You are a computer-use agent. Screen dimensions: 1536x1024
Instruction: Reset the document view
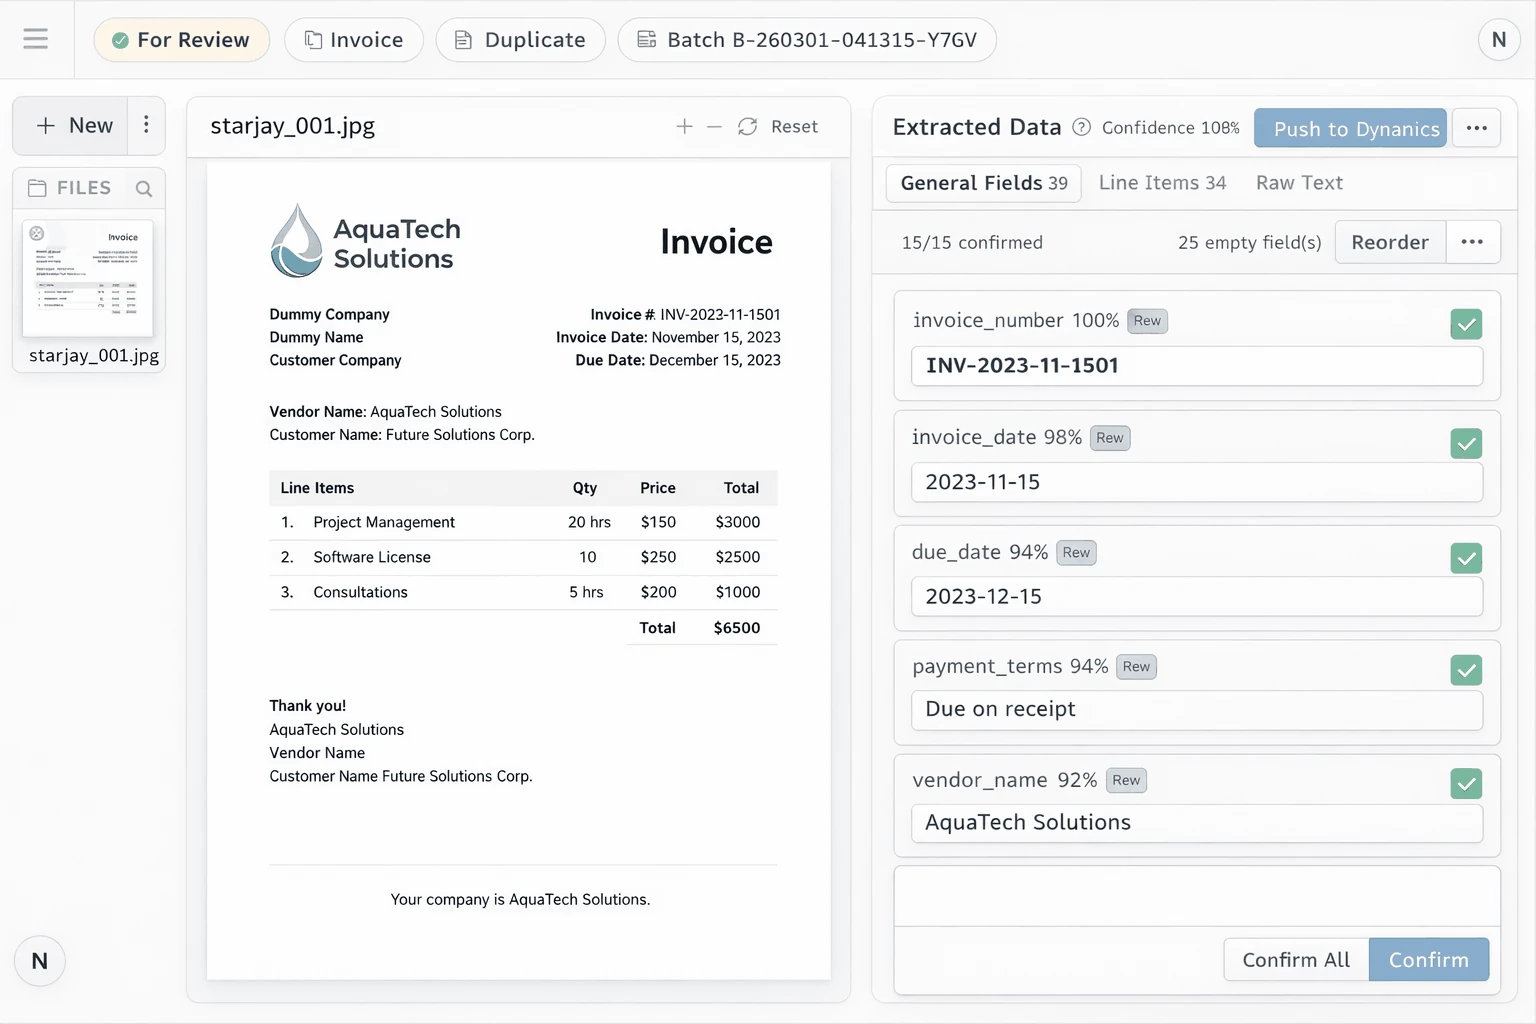(x=778, y=126)
